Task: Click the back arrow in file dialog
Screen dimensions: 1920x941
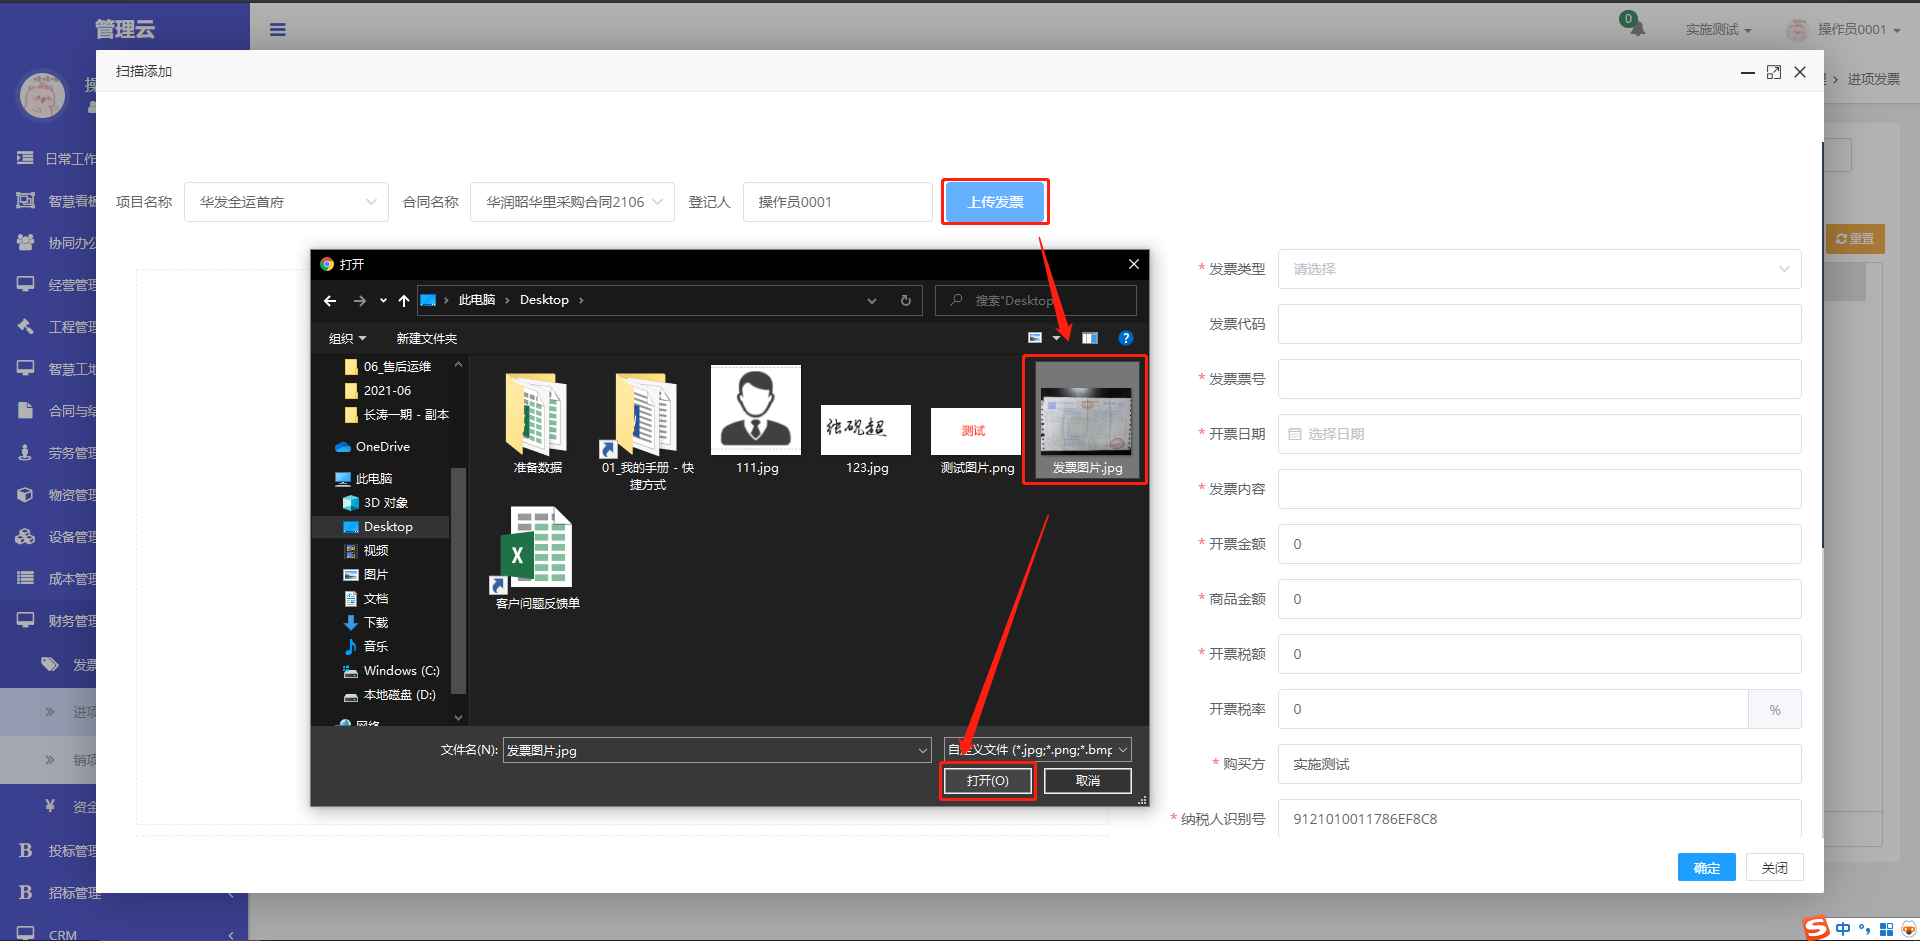Action: click(x=330, y=301)
